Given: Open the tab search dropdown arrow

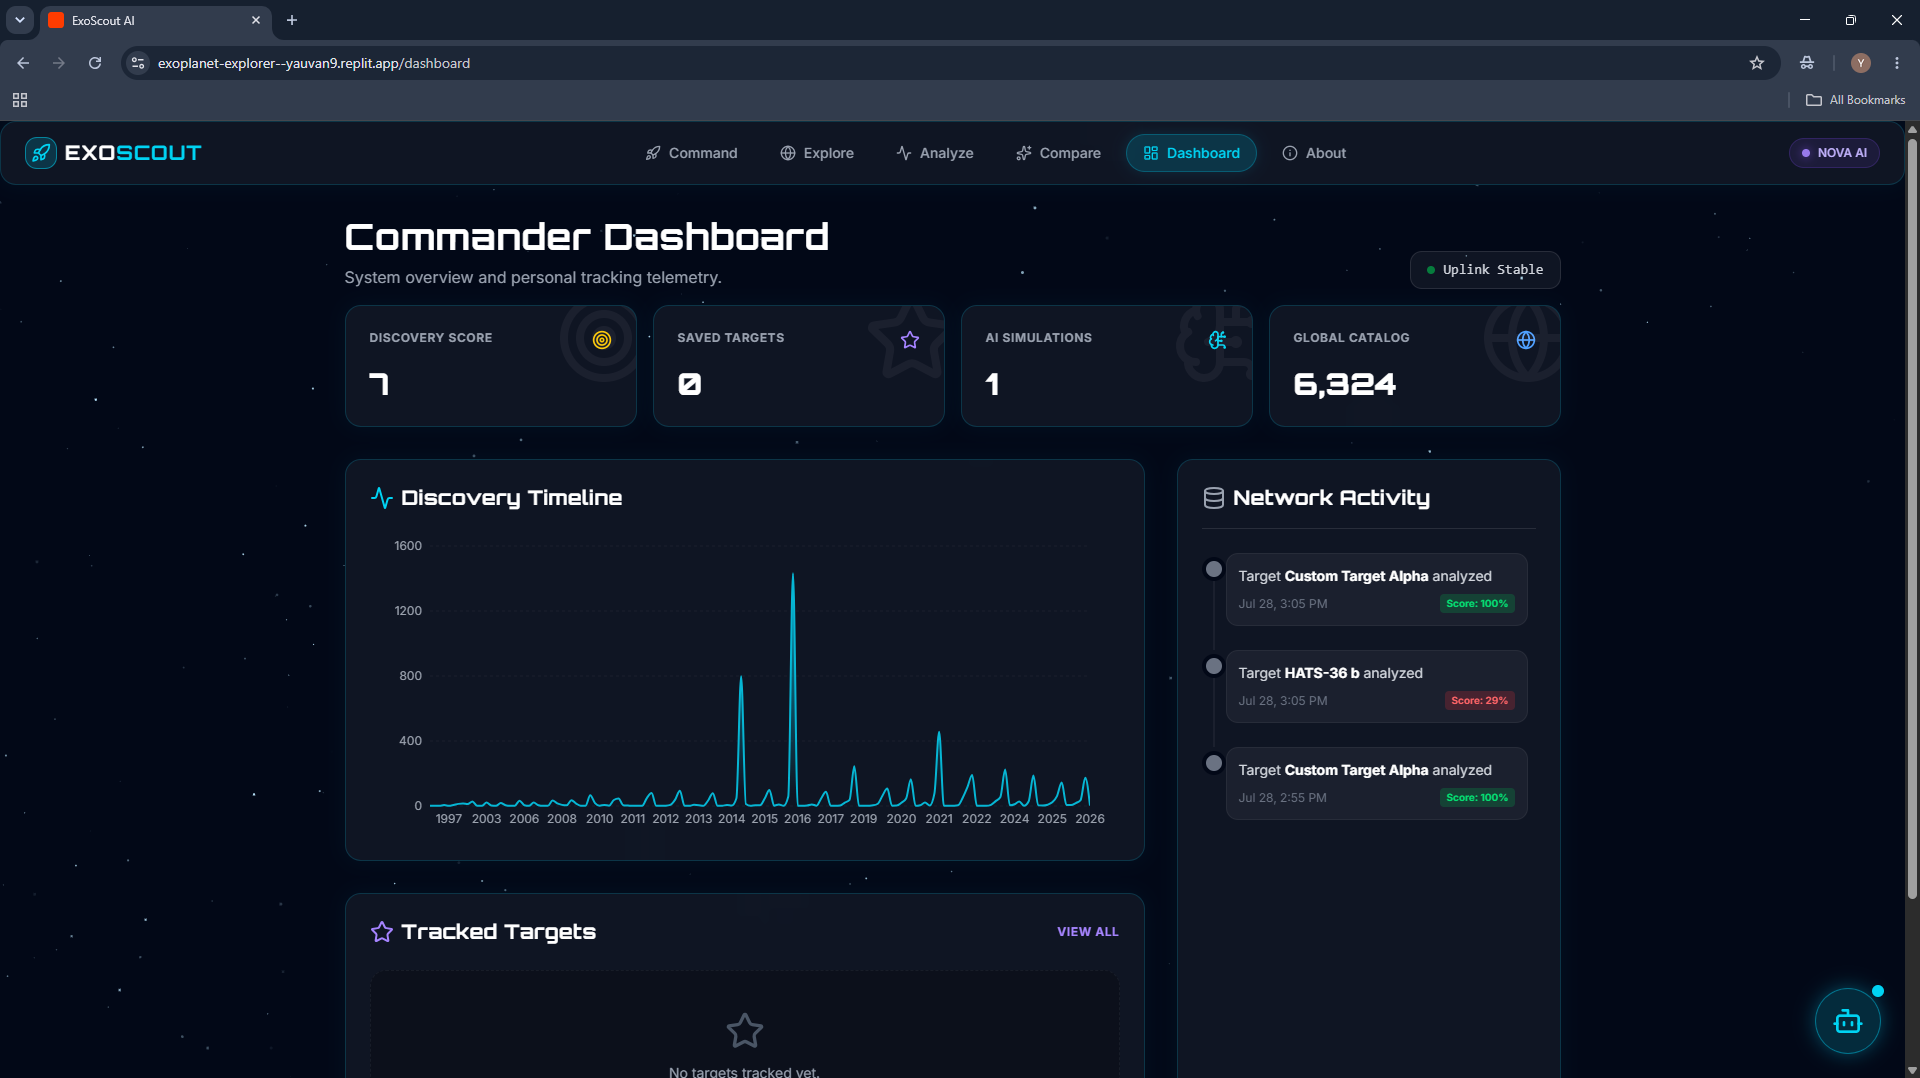Looking at the screenshot, I should pos(19,20).
